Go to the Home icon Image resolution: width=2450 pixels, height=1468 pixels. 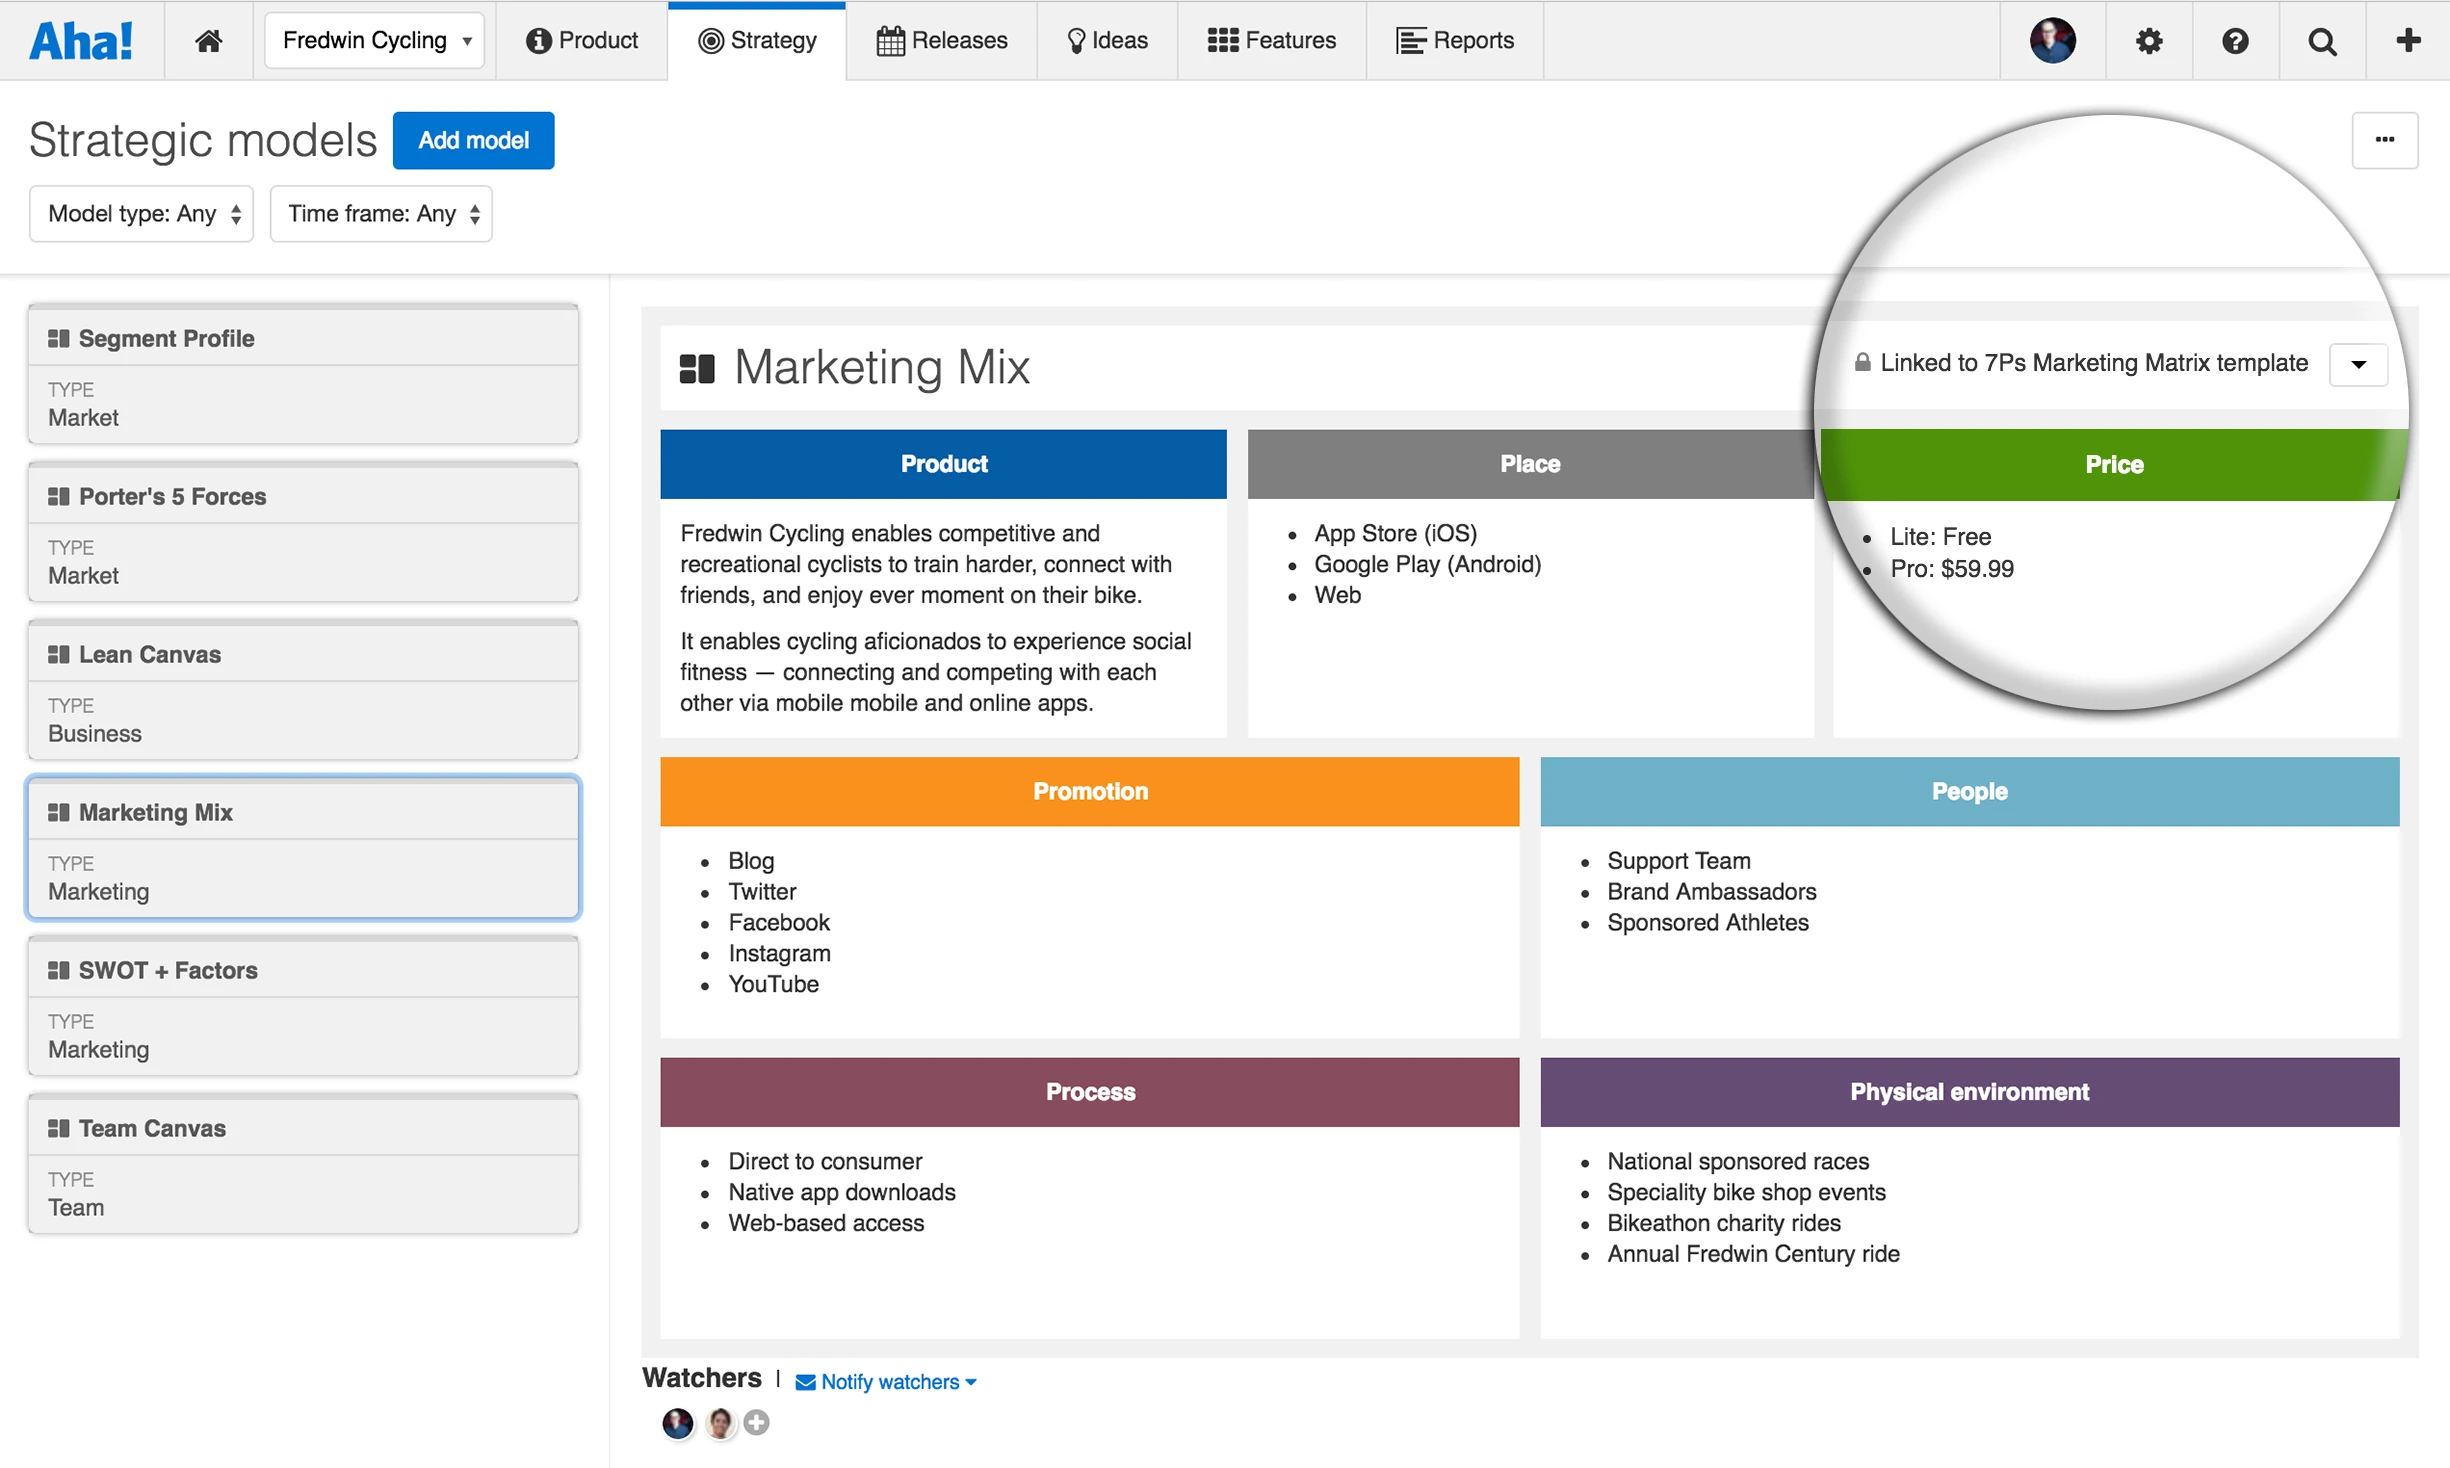tap(208, 40)
